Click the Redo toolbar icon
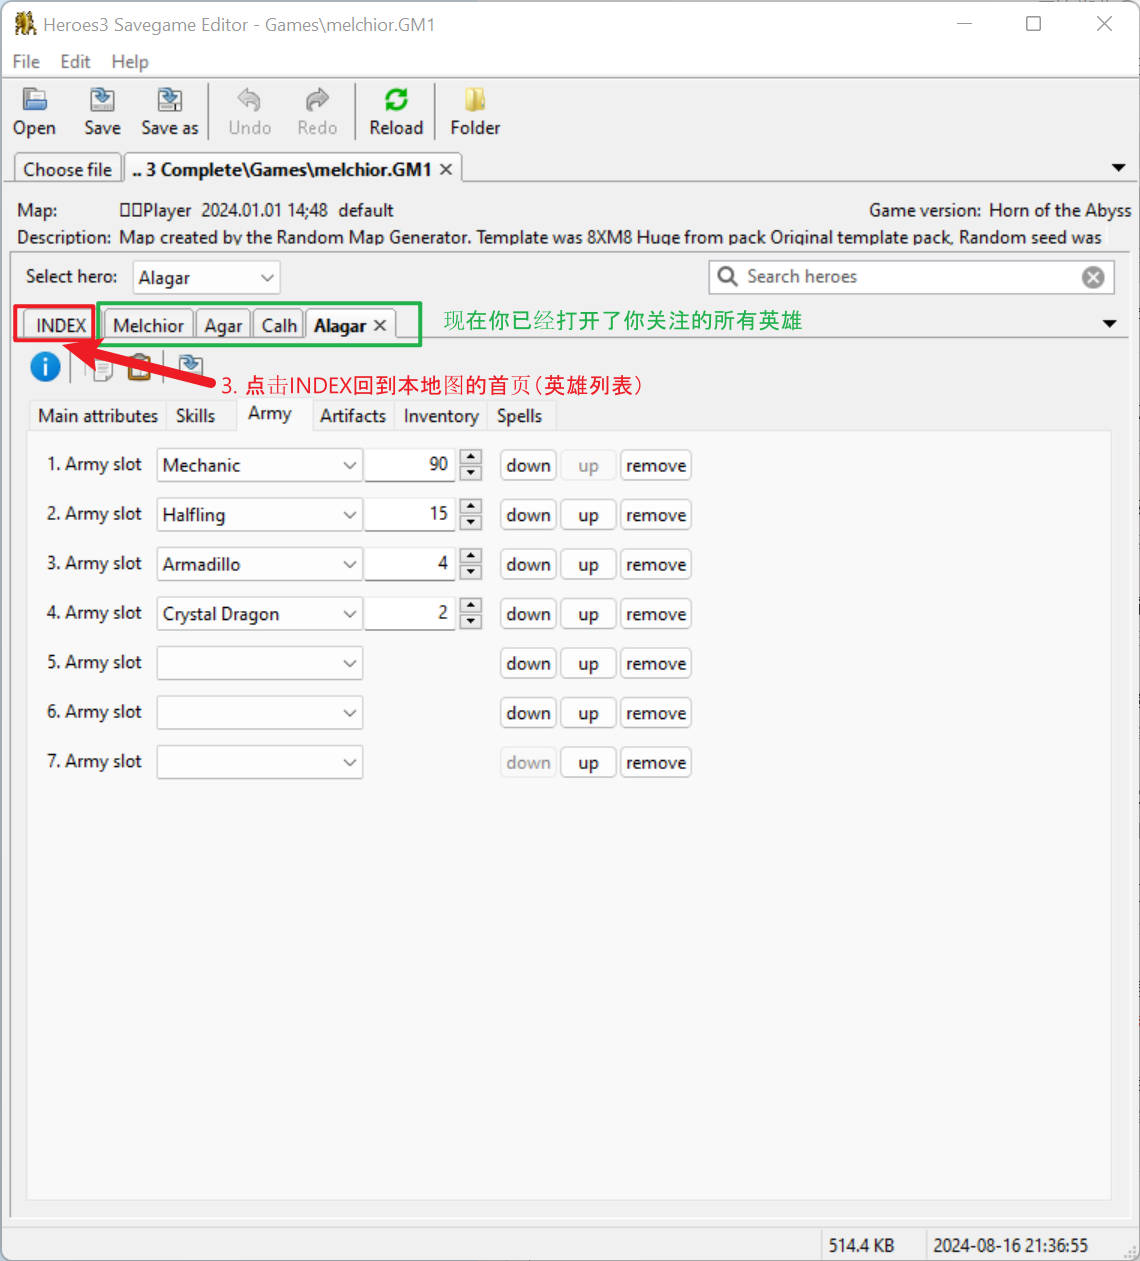Image resolution: width=1140 pixels, height=1261 pixels. [317, 100]
